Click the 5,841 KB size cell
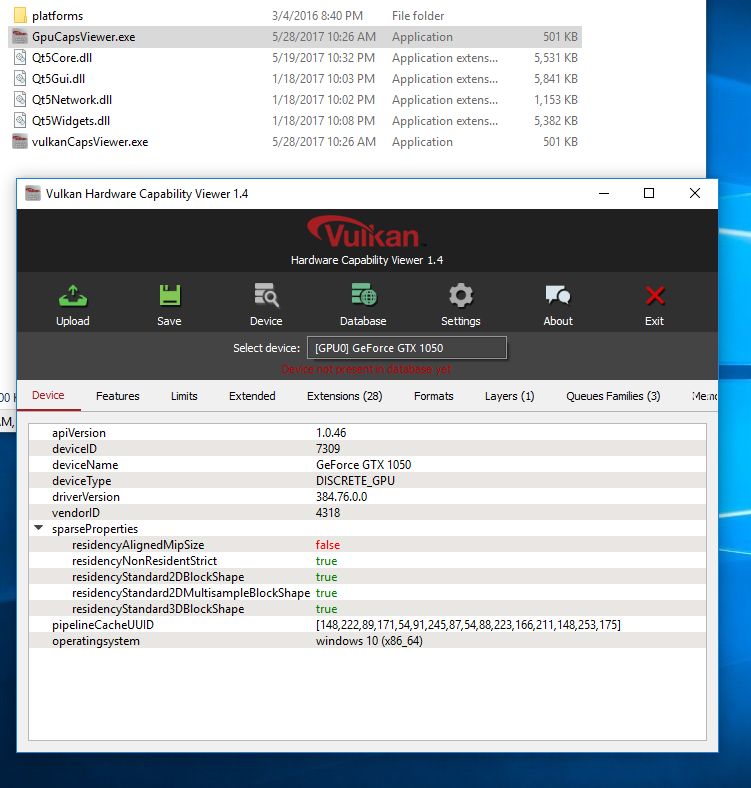The height and width of the screenshot is (788, 751). 555,79
